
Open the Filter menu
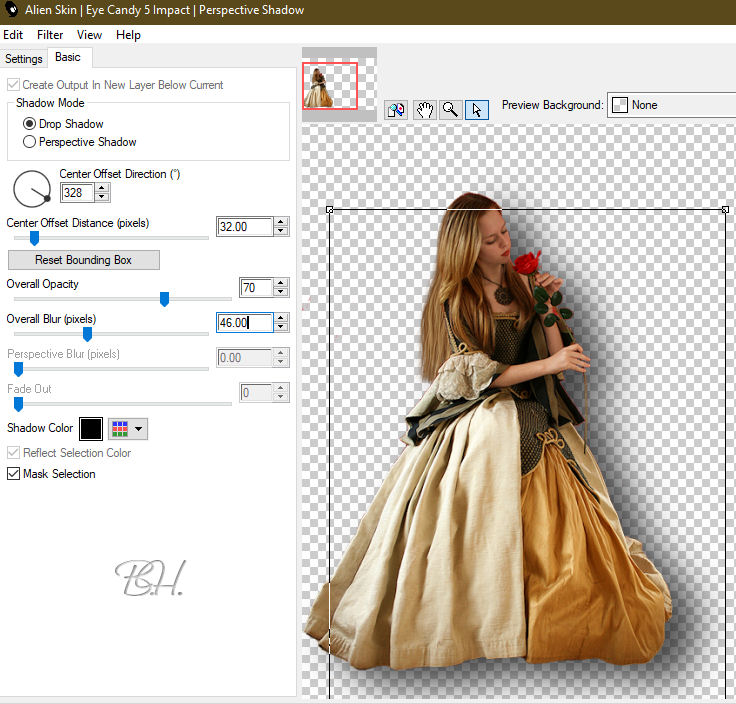pyautogui.click(x=50, y=35)
